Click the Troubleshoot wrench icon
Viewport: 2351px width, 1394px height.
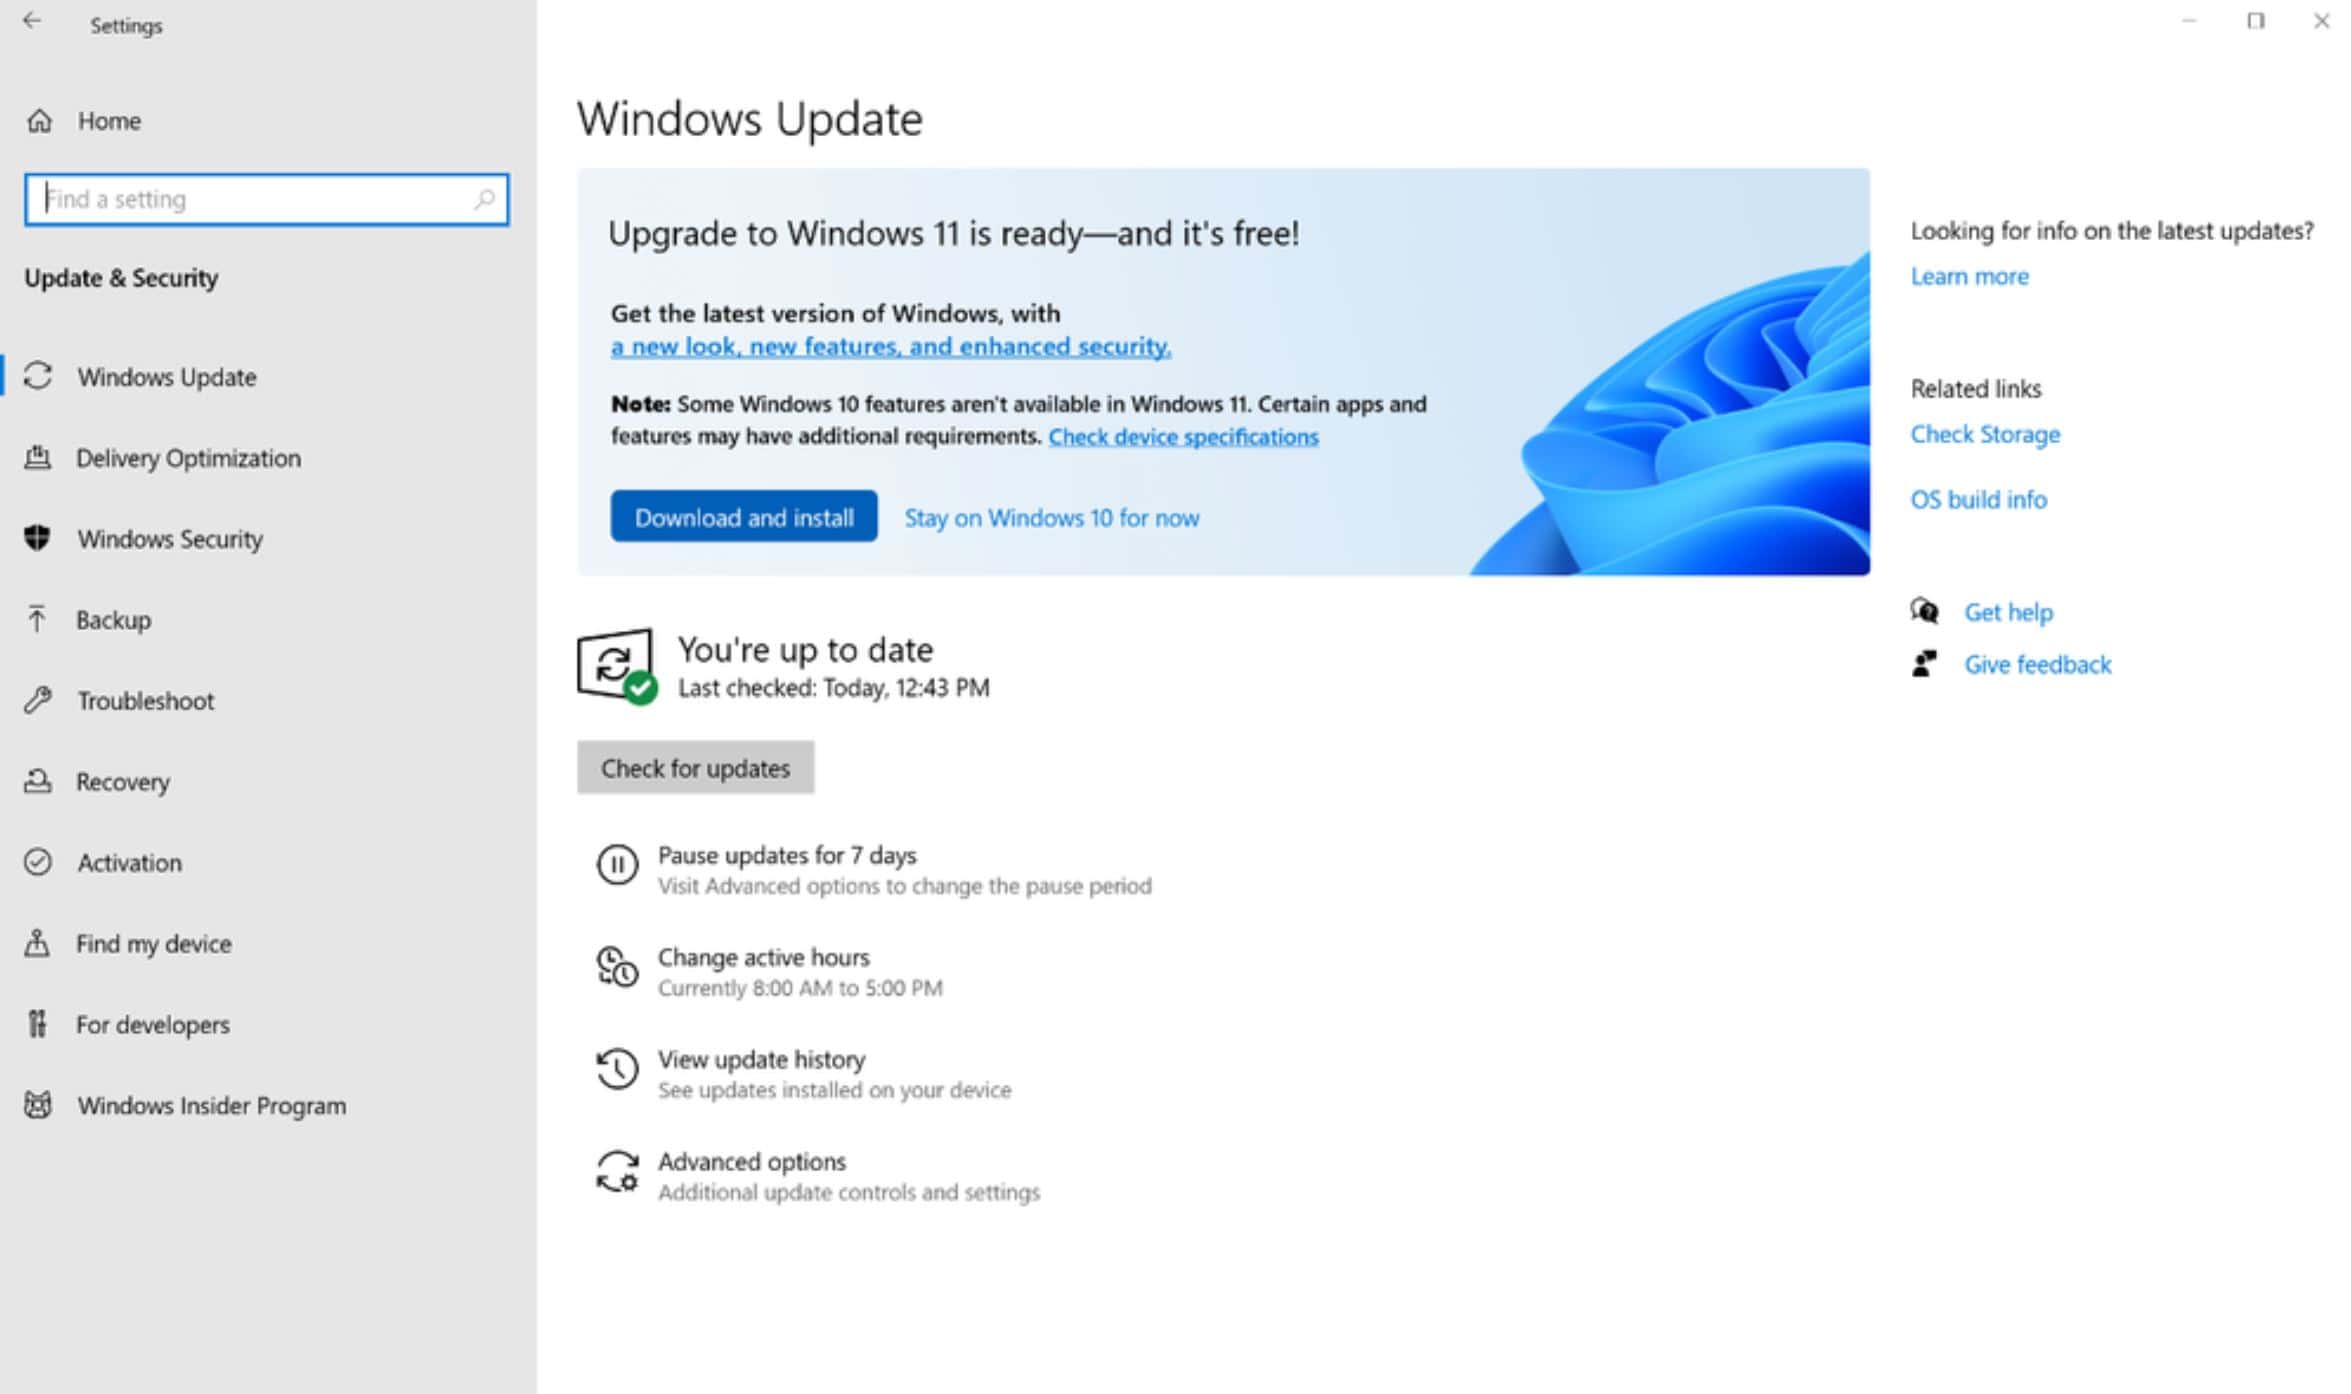point(40,699)
